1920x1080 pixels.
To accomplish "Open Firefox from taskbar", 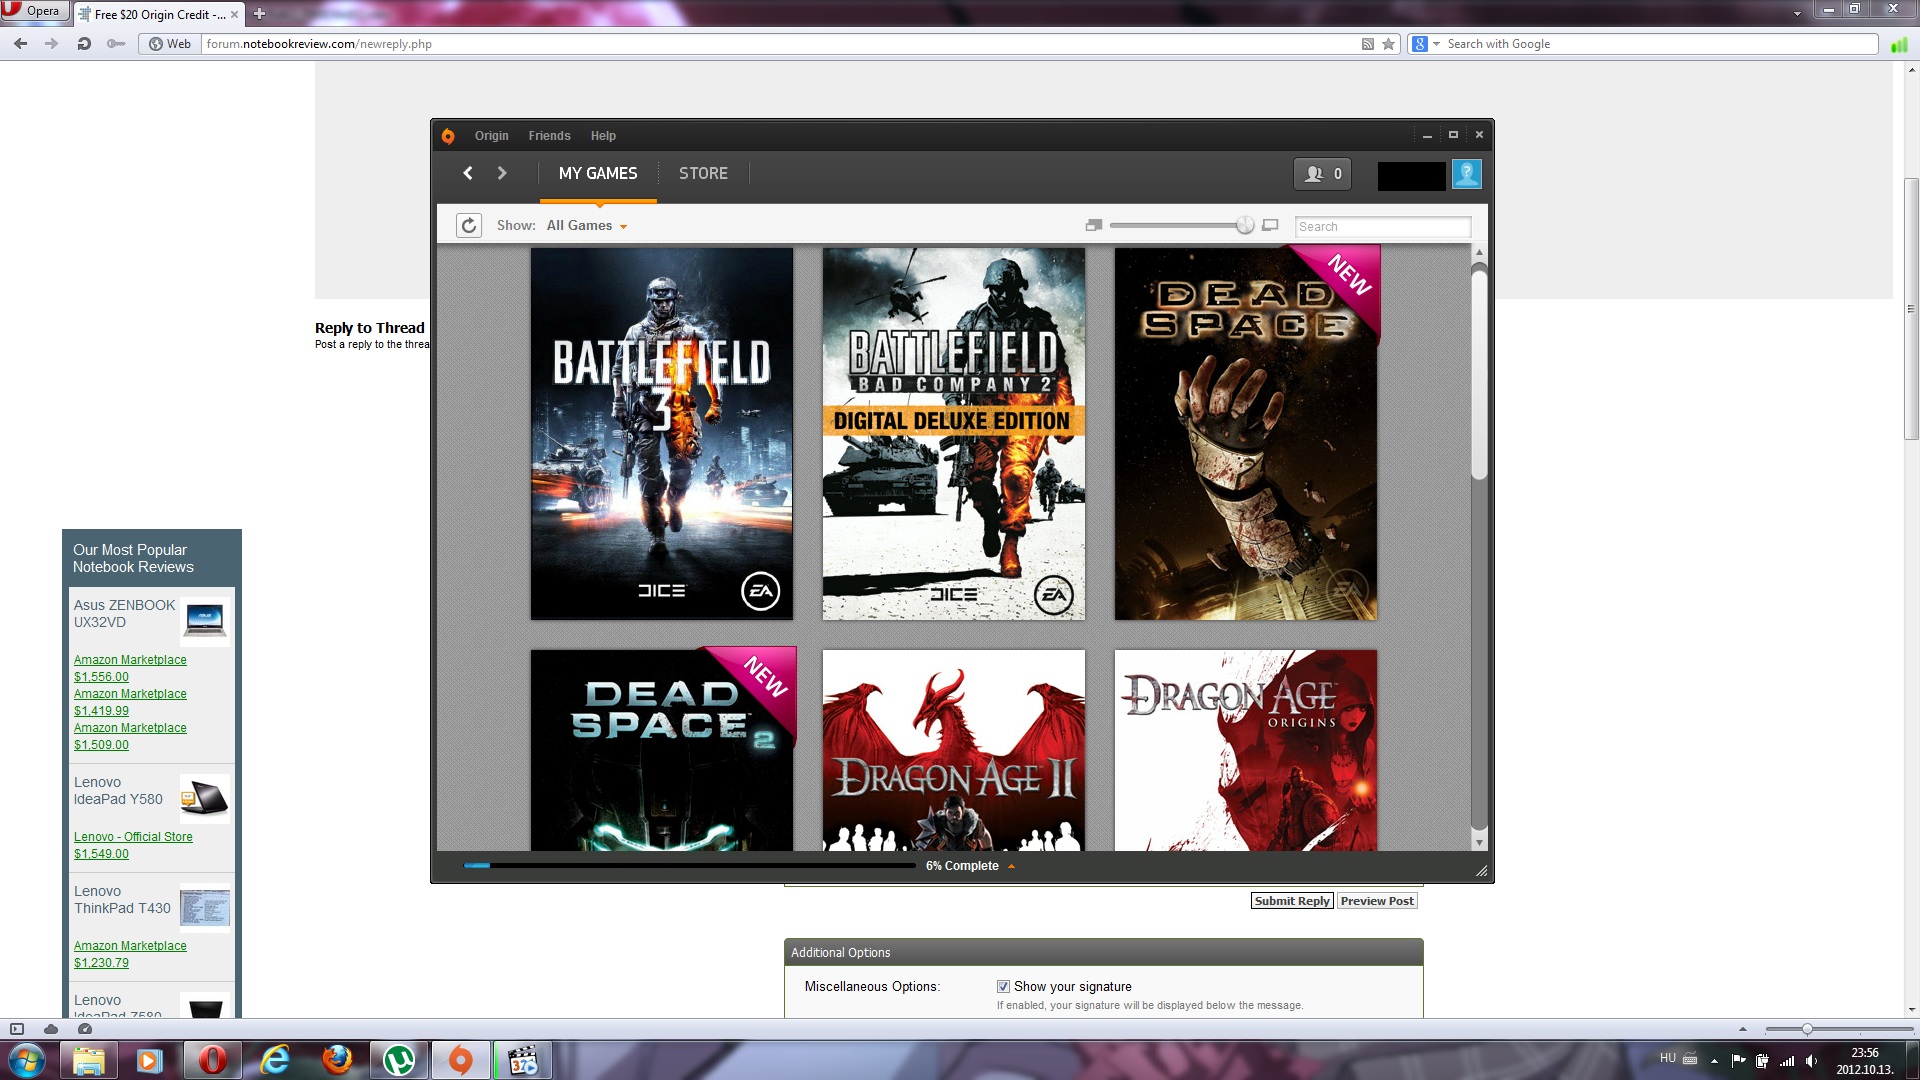I will click(x=337, y=1060).
